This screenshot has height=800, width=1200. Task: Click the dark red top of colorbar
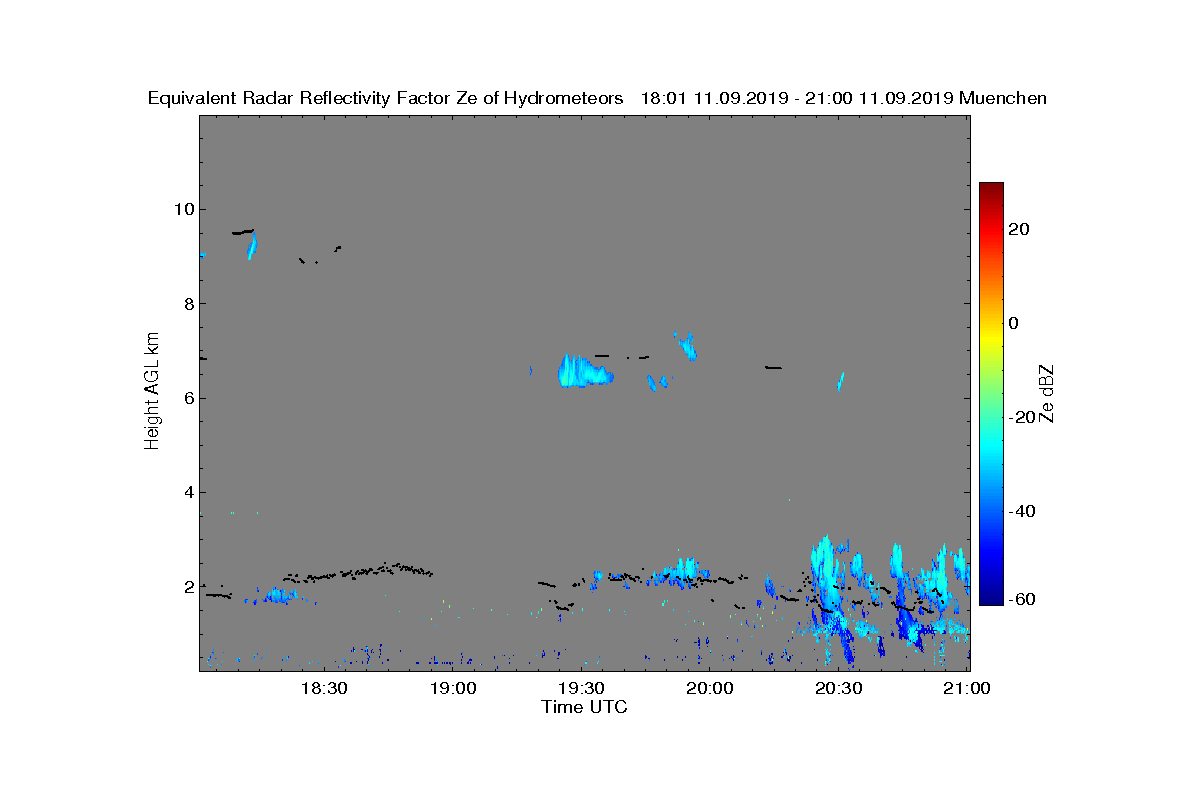click(x=991, y=188)
